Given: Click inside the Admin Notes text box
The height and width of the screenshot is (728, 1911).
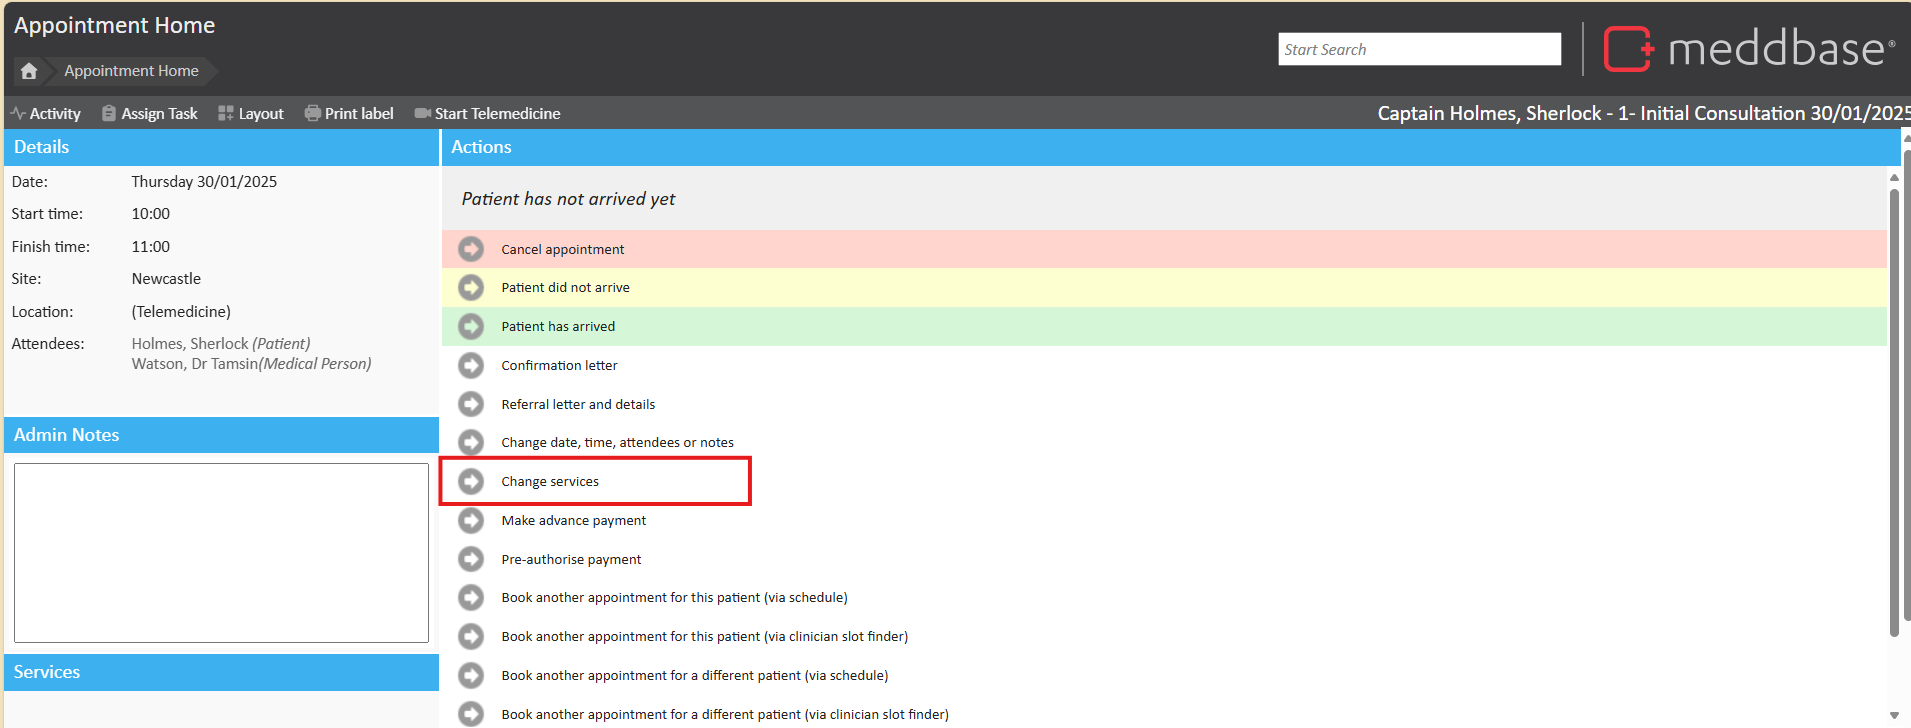Looking at the screenshot, I should pyautogui.click(x=221, y=552).
